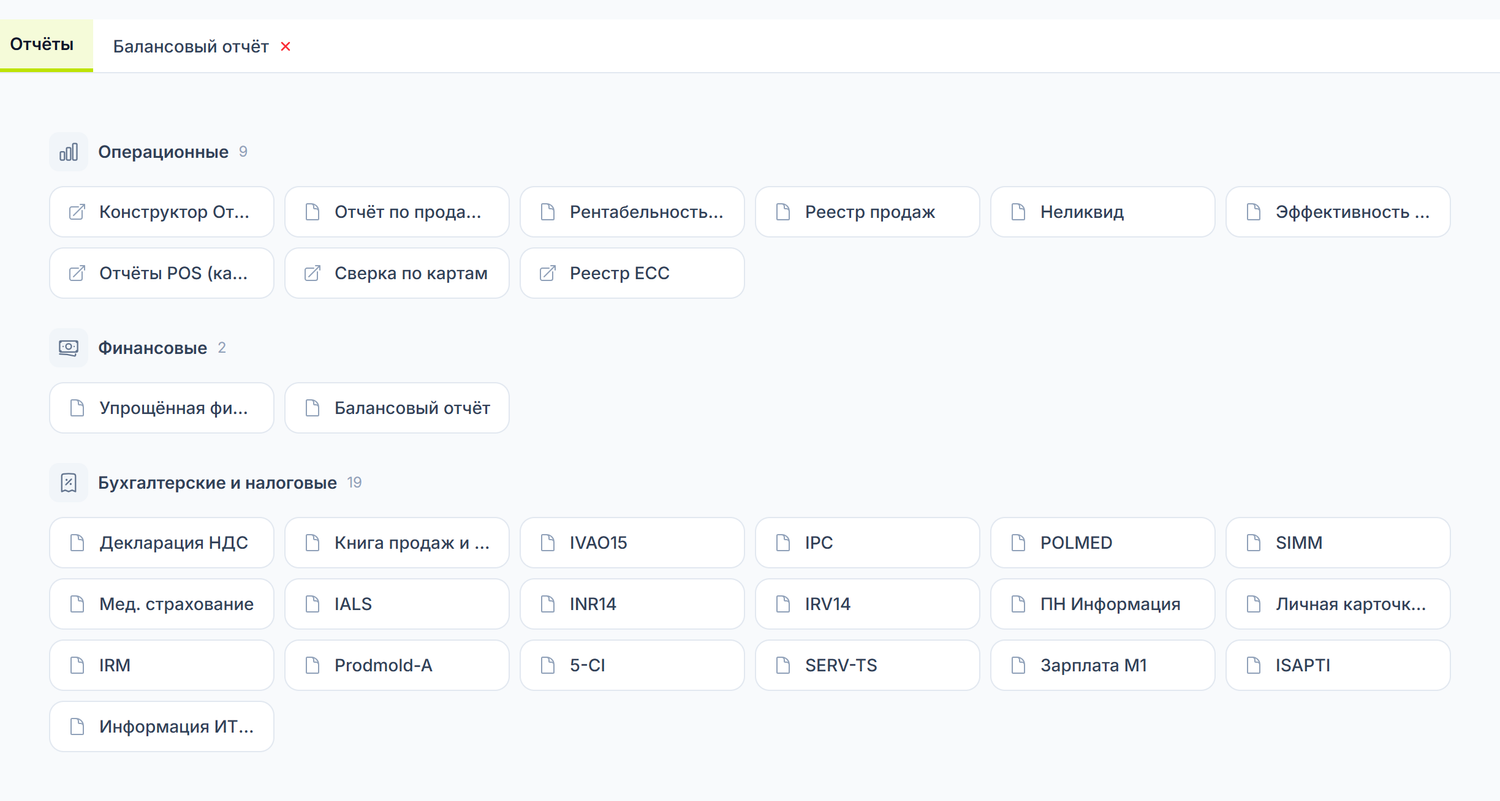This screenshot has width=1500, height=801.
Task: Open the Балансовый отчёт tab
Action: click(x=191, y=46)
